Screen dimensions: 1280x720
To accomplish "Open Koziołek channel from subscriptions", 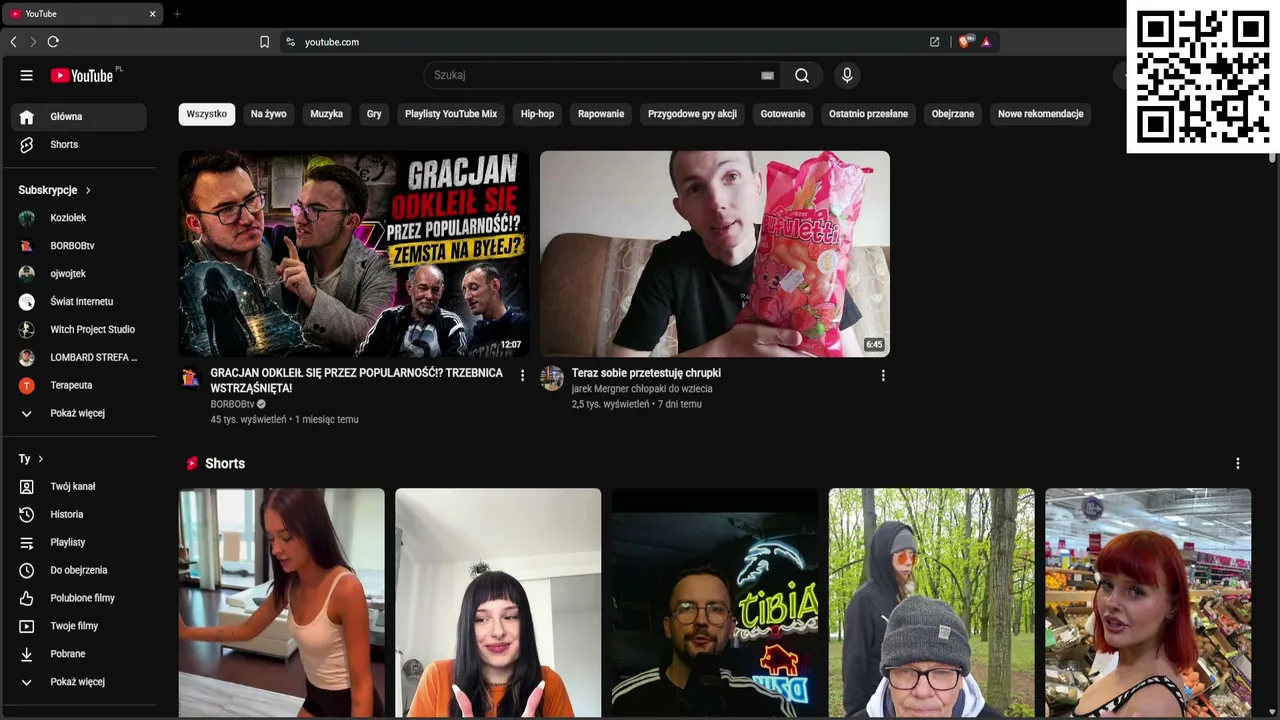I will pyautogui.click(x=78, y=218).
